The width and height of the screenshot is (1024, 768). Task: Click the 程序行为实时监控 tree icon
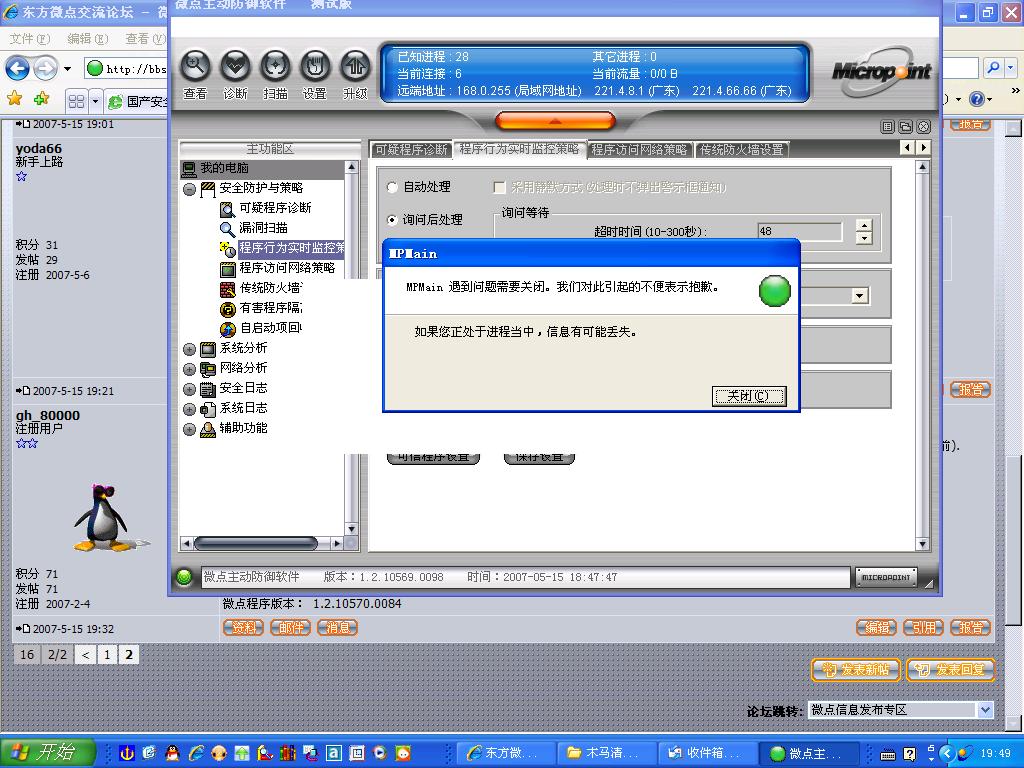pyautogui.click(x=227, y=249)
